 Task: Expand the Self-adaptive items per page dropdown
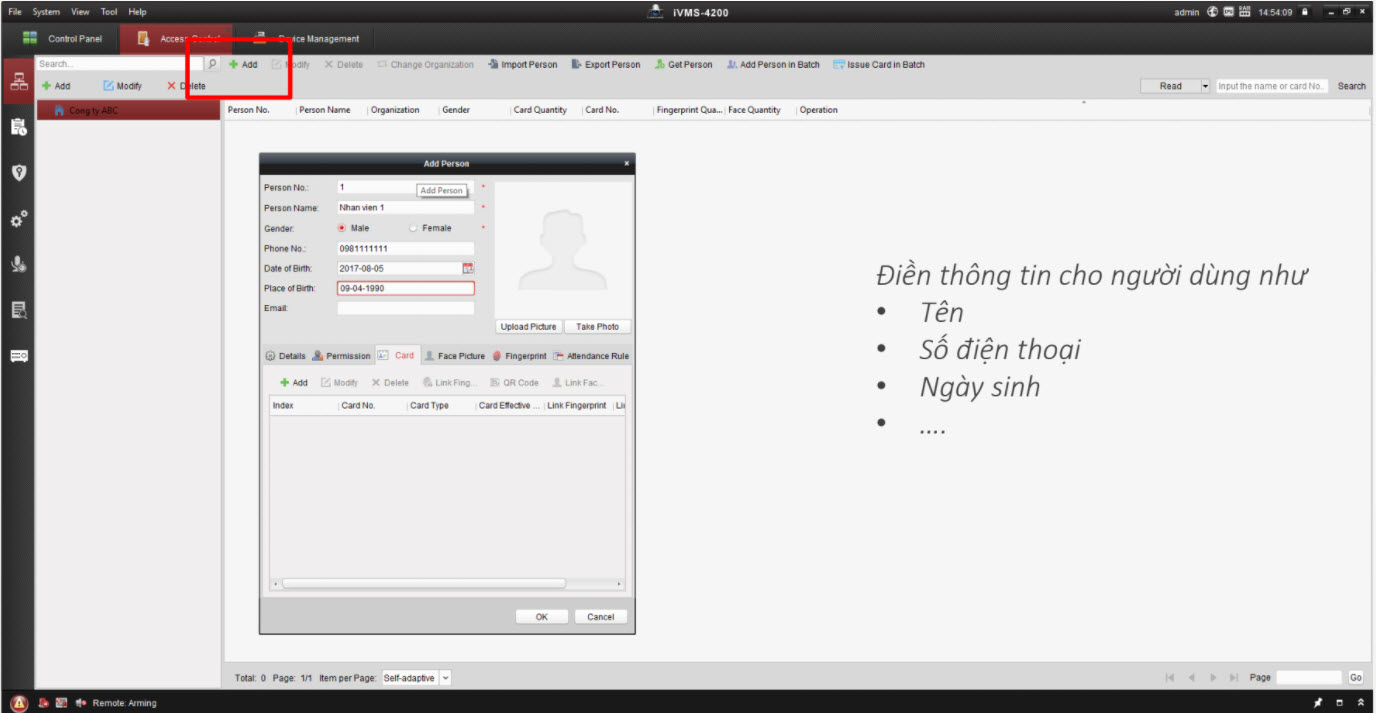pos(445,678)
